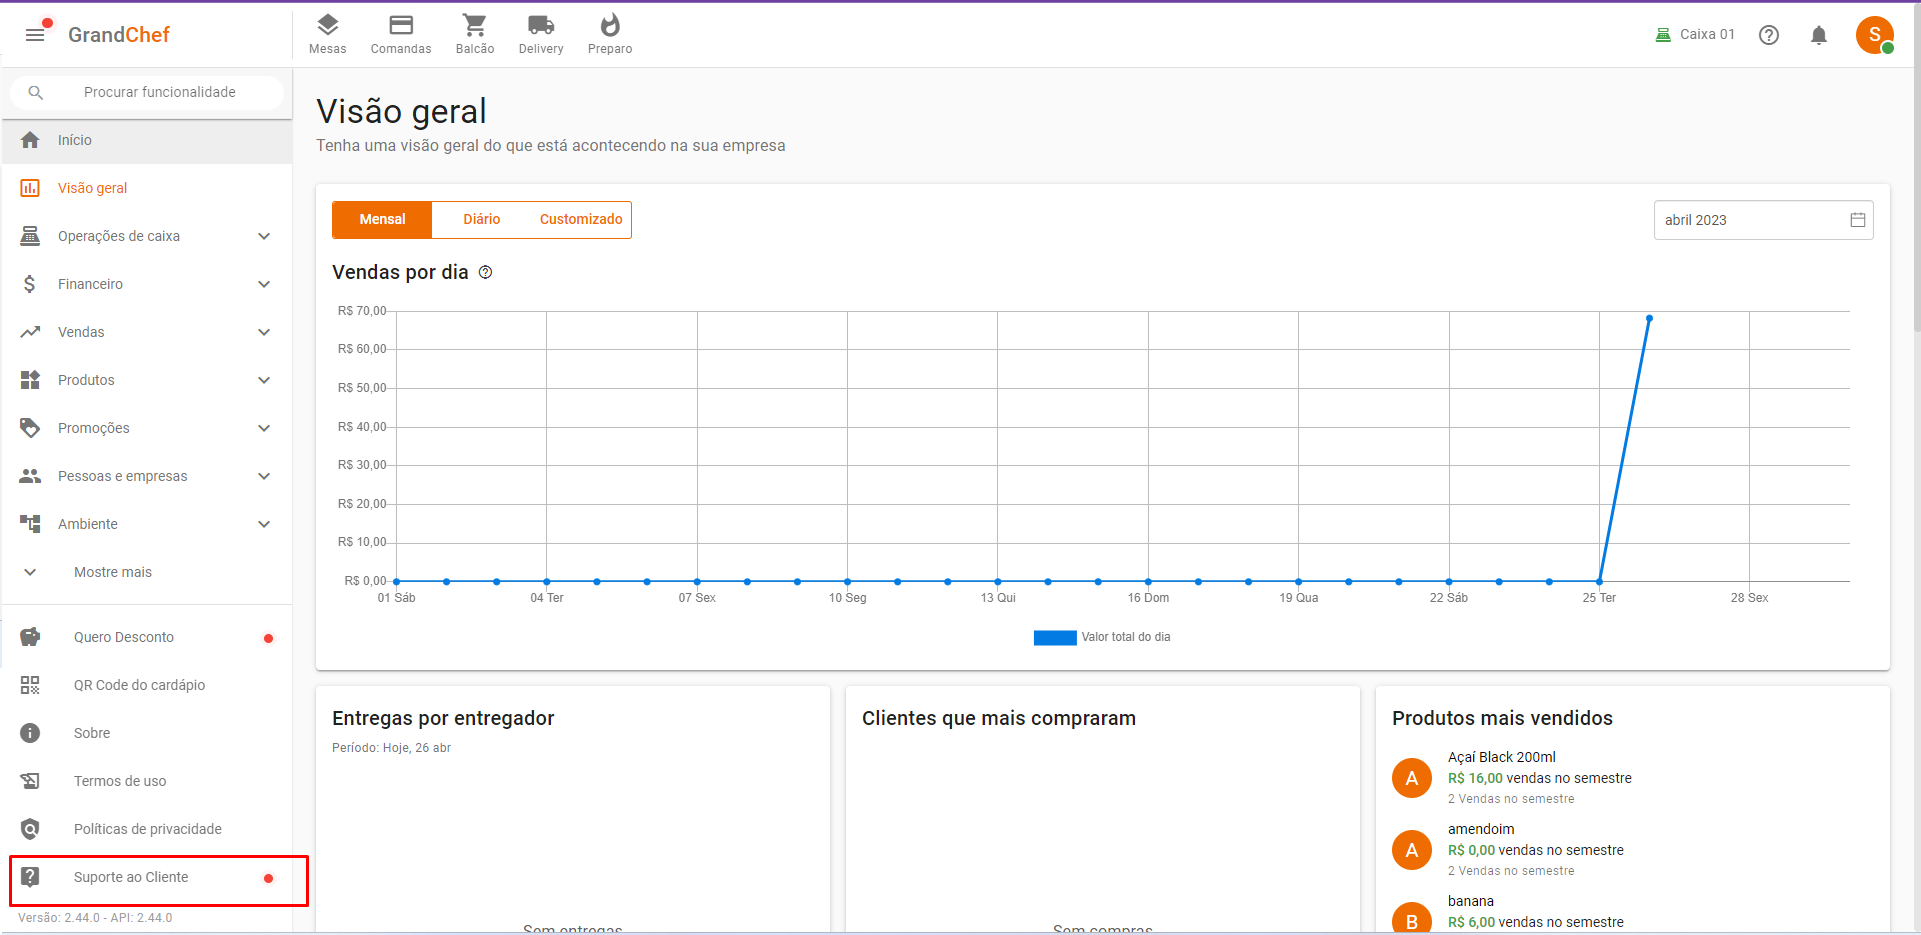Viewport: 1921px width, 935px height.
Task: Toggle the Valor total do dia legend swatch
Action: click(1054, 638)
